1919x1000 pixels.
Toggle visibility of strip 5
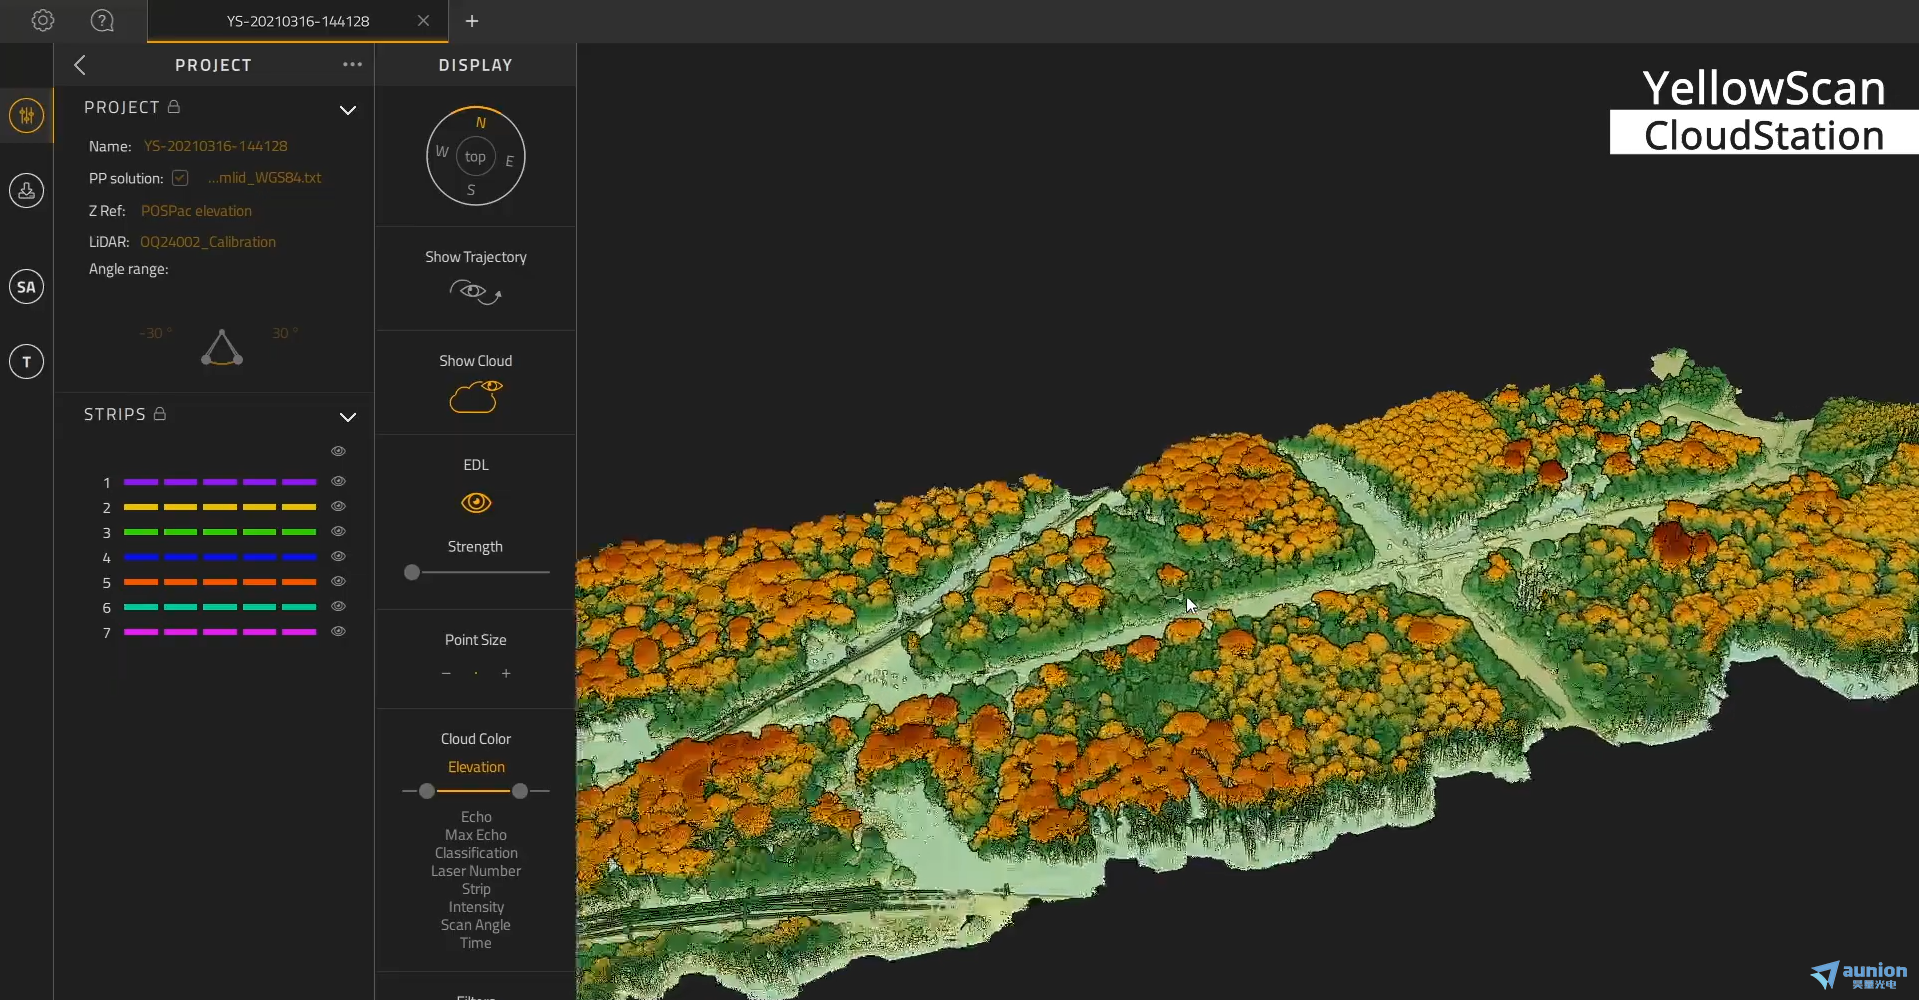click(x=338, y=581)
